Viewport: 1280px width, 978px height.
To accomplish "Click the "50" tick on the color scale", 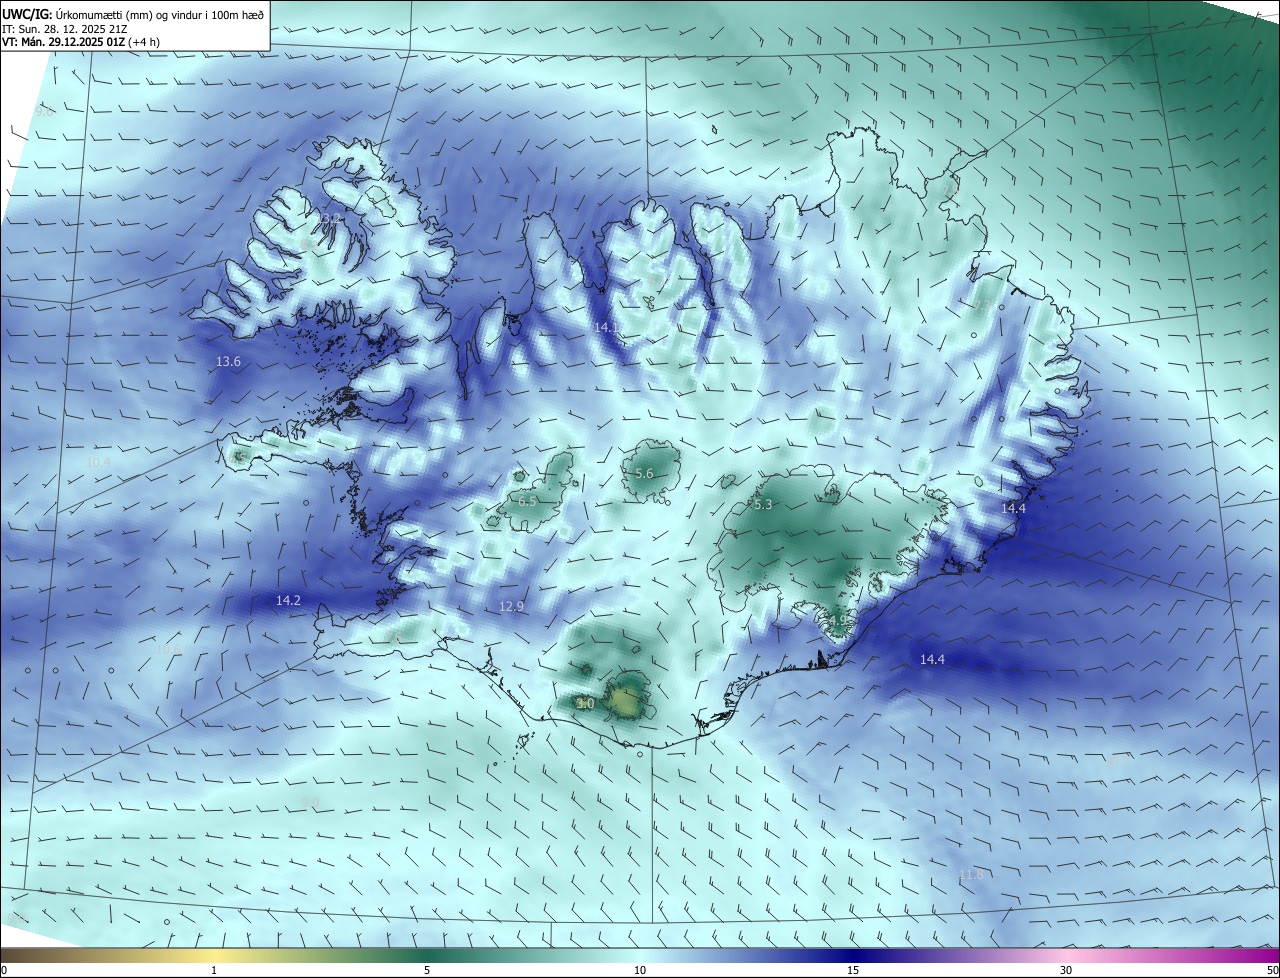I will point(1272,970).
